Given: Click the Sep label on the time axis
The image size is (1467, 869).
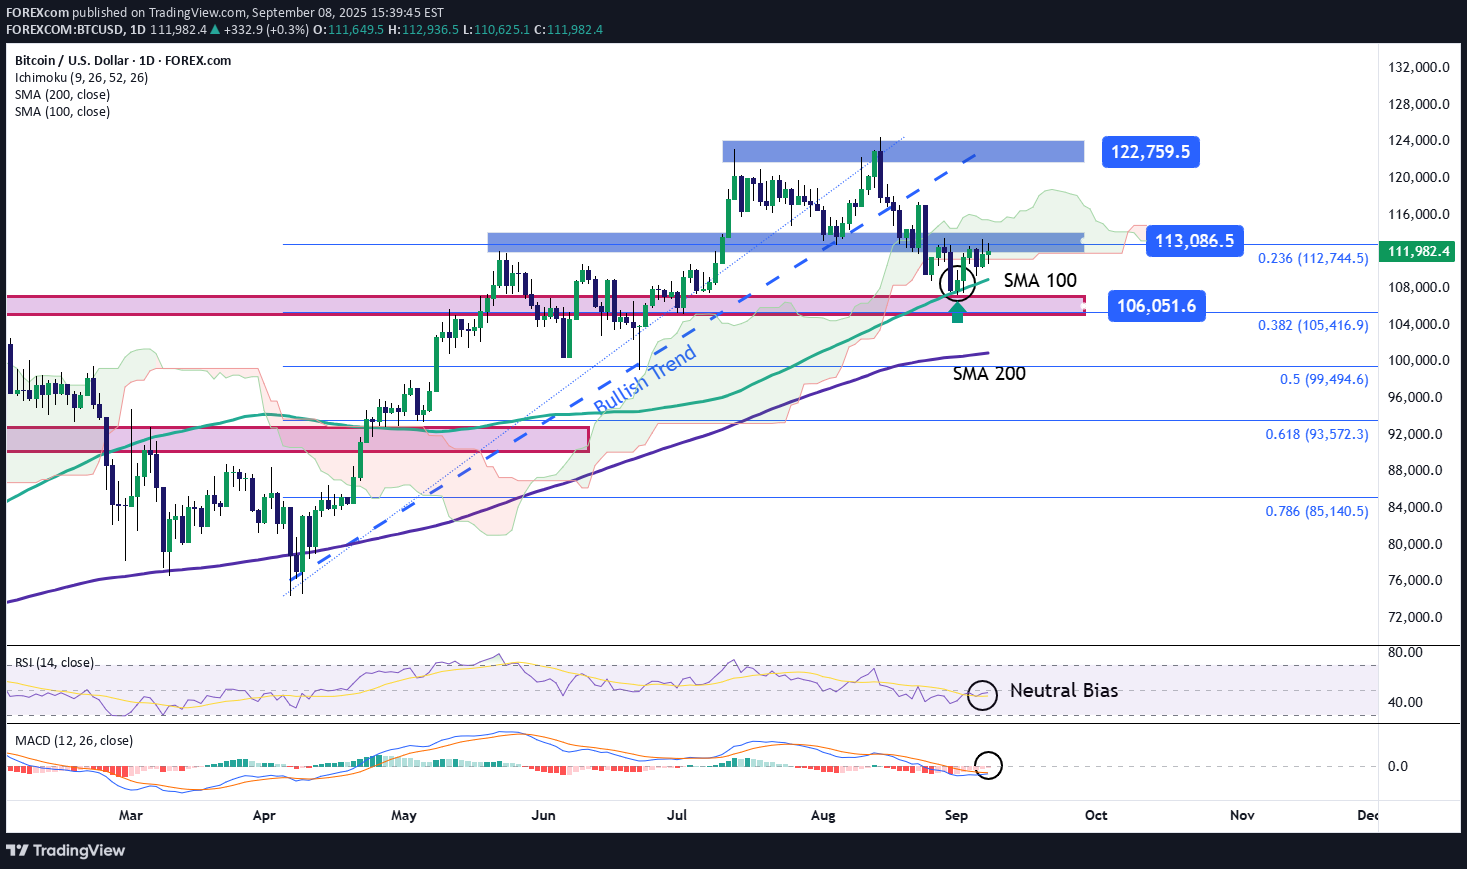Looking at the screenshot, I should coord(956,815).
